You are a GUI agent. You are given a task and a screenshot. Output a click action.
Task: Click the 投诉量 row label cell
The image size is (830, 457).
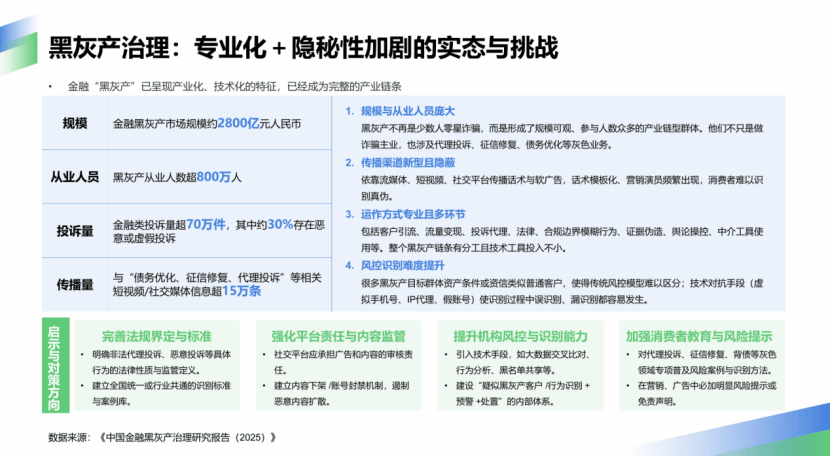point(75,231)
